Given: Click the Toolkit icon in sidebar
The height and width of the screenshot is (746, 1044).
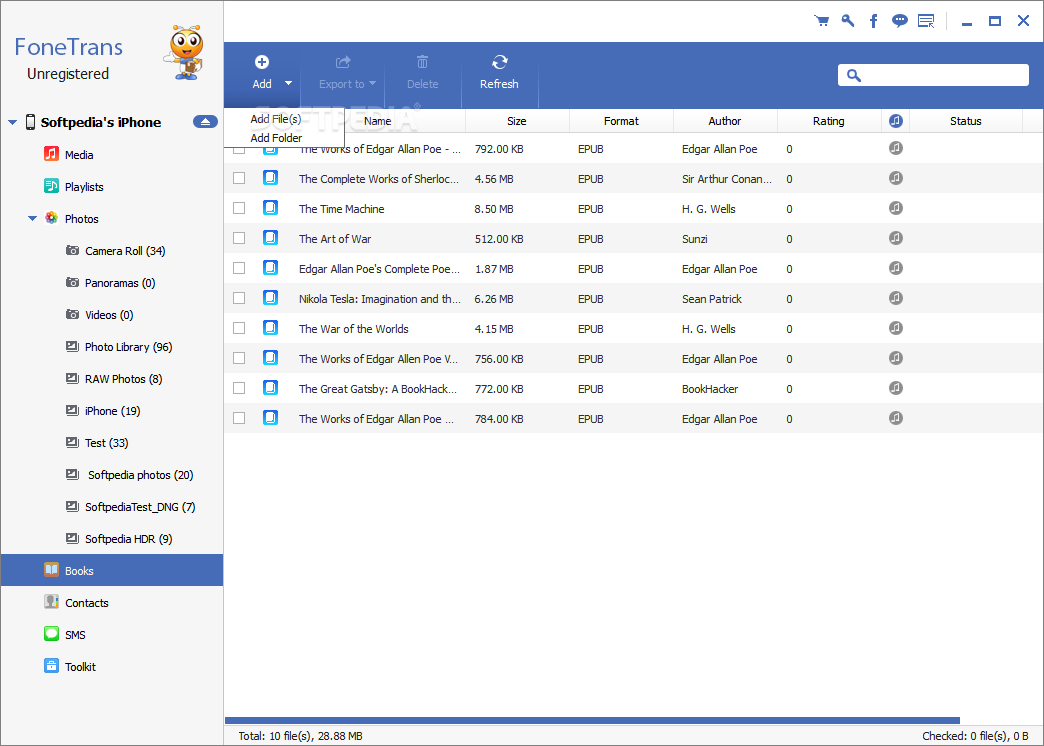Looking at the screenshot, I should point(51,666).
